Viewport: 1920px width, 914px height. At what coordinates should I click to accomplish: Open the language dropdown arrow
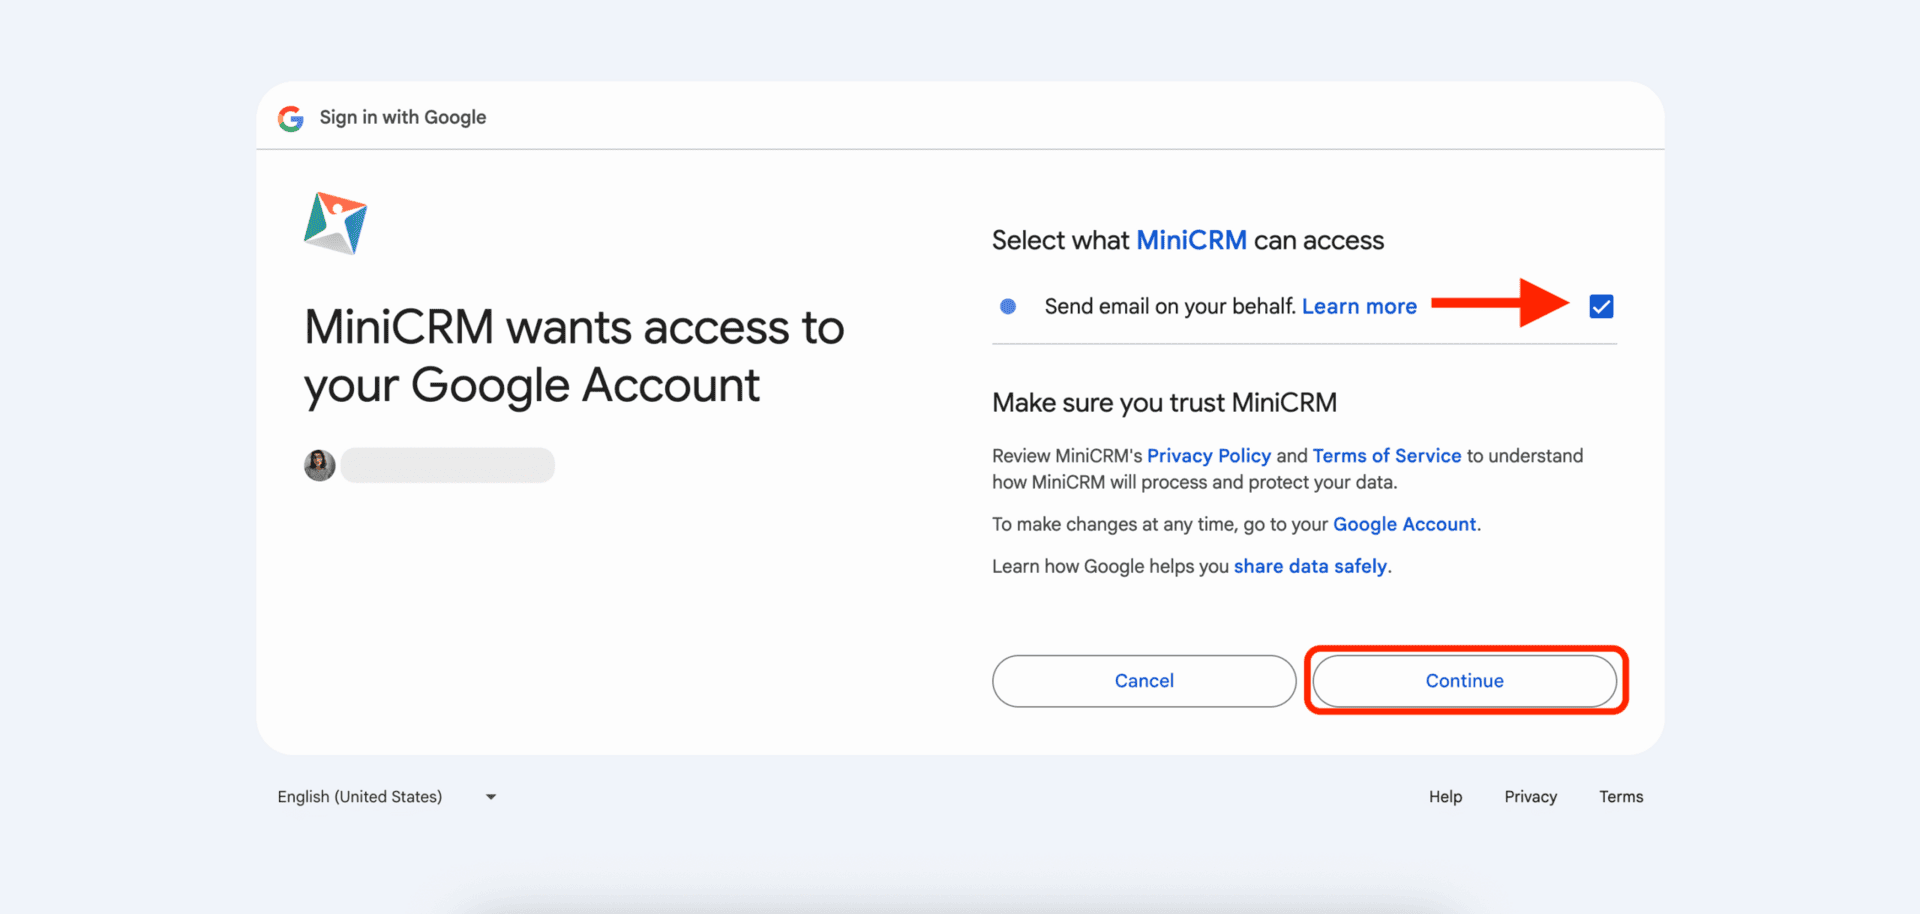coord(491,797)
